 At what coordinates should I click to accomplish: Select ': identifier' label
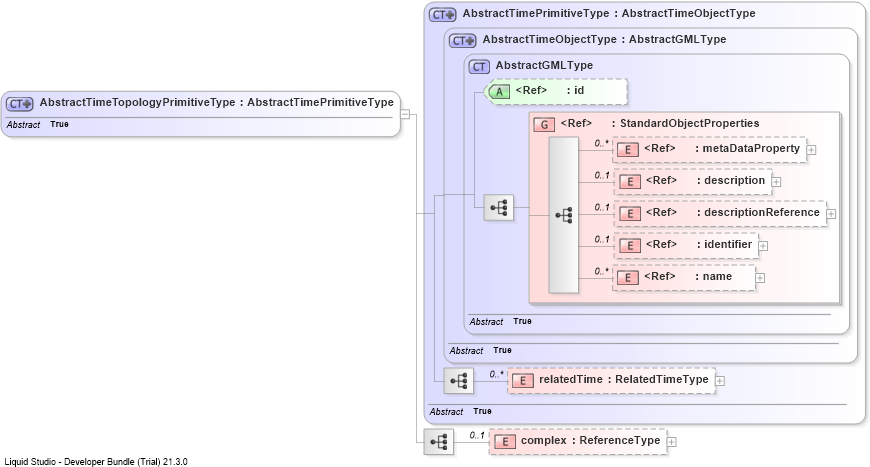(x=724, y=245)
